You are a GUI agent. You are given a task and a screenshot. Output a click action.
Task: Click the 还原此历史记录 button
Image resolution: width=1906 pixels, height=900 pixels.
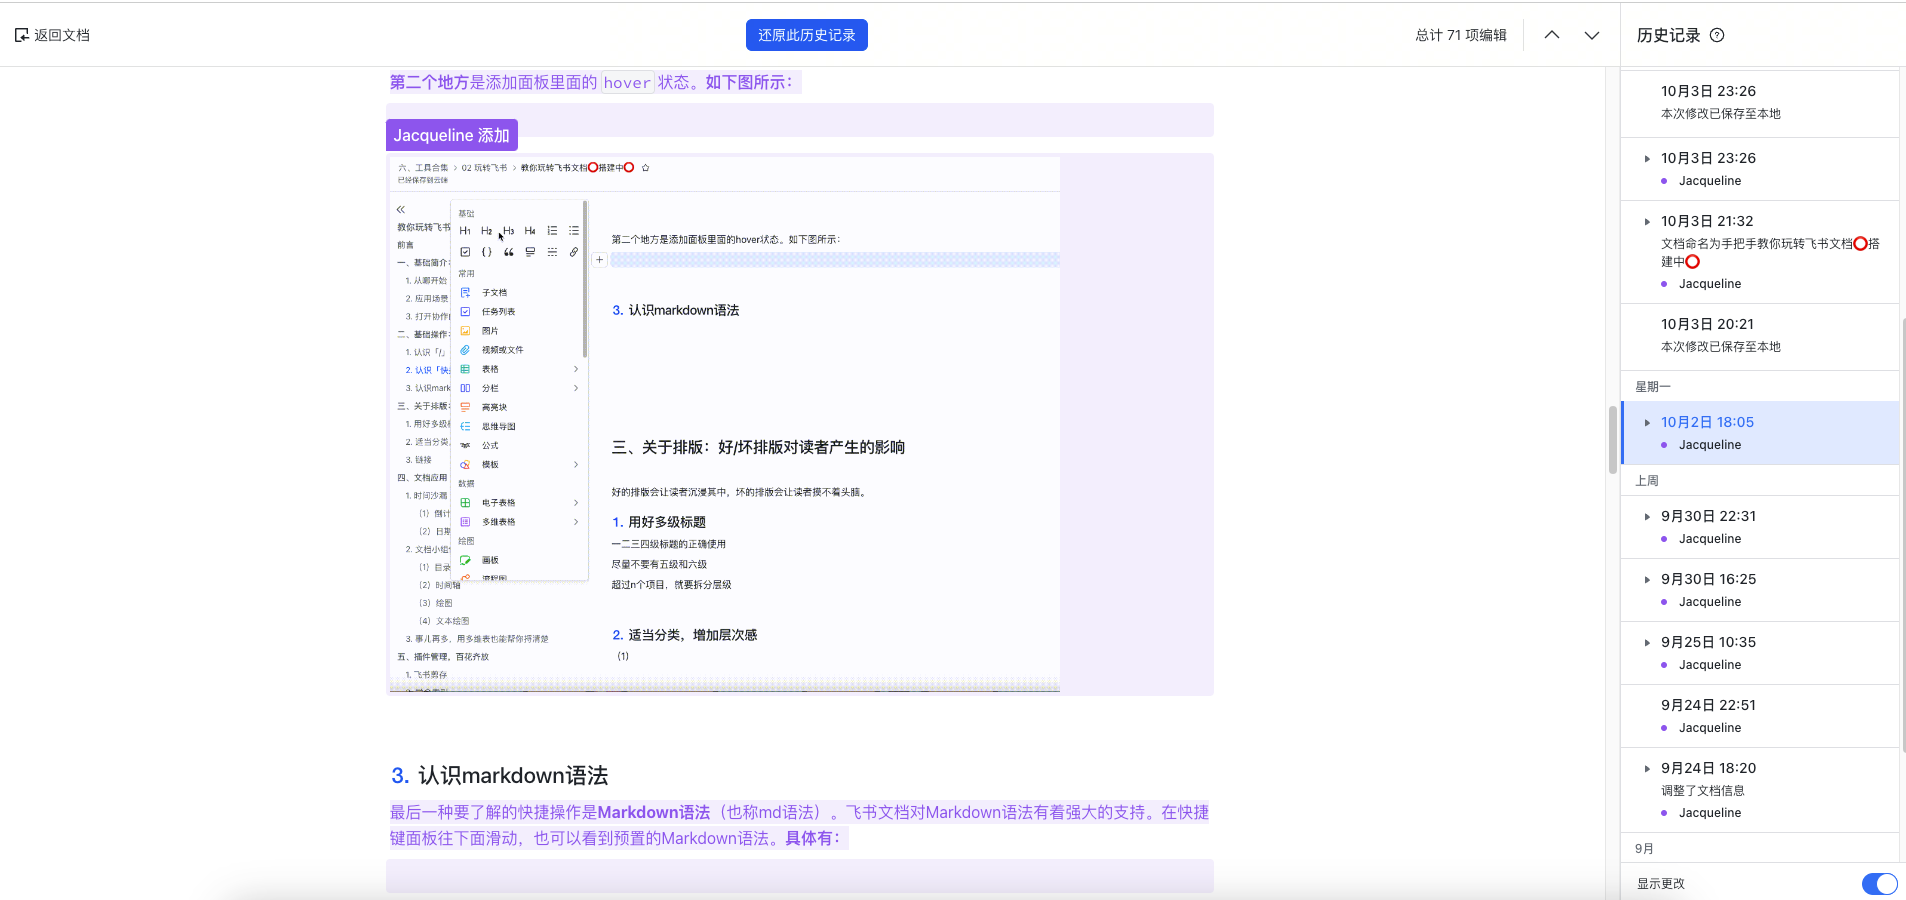(806, 35)
